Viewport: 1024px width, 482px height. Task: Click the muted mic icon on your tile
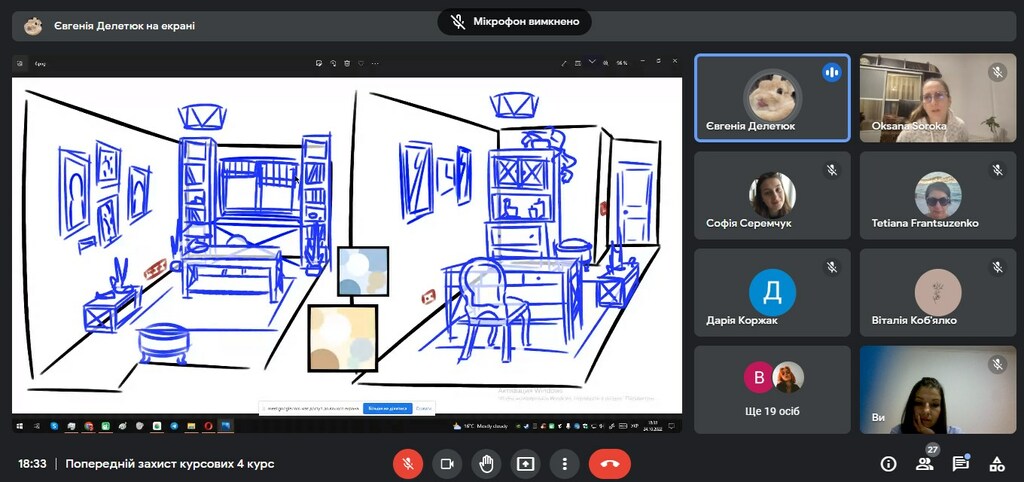[x=997, y=364]
